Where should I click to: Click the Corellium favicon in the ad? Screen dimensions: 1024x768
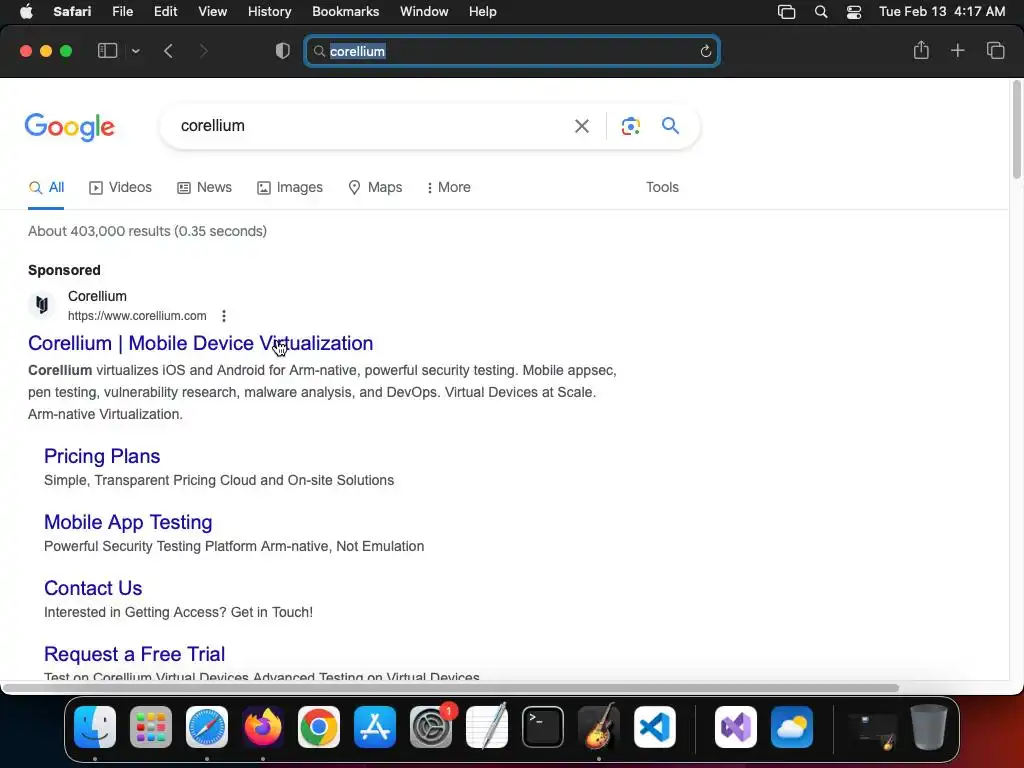pos(42,305)
